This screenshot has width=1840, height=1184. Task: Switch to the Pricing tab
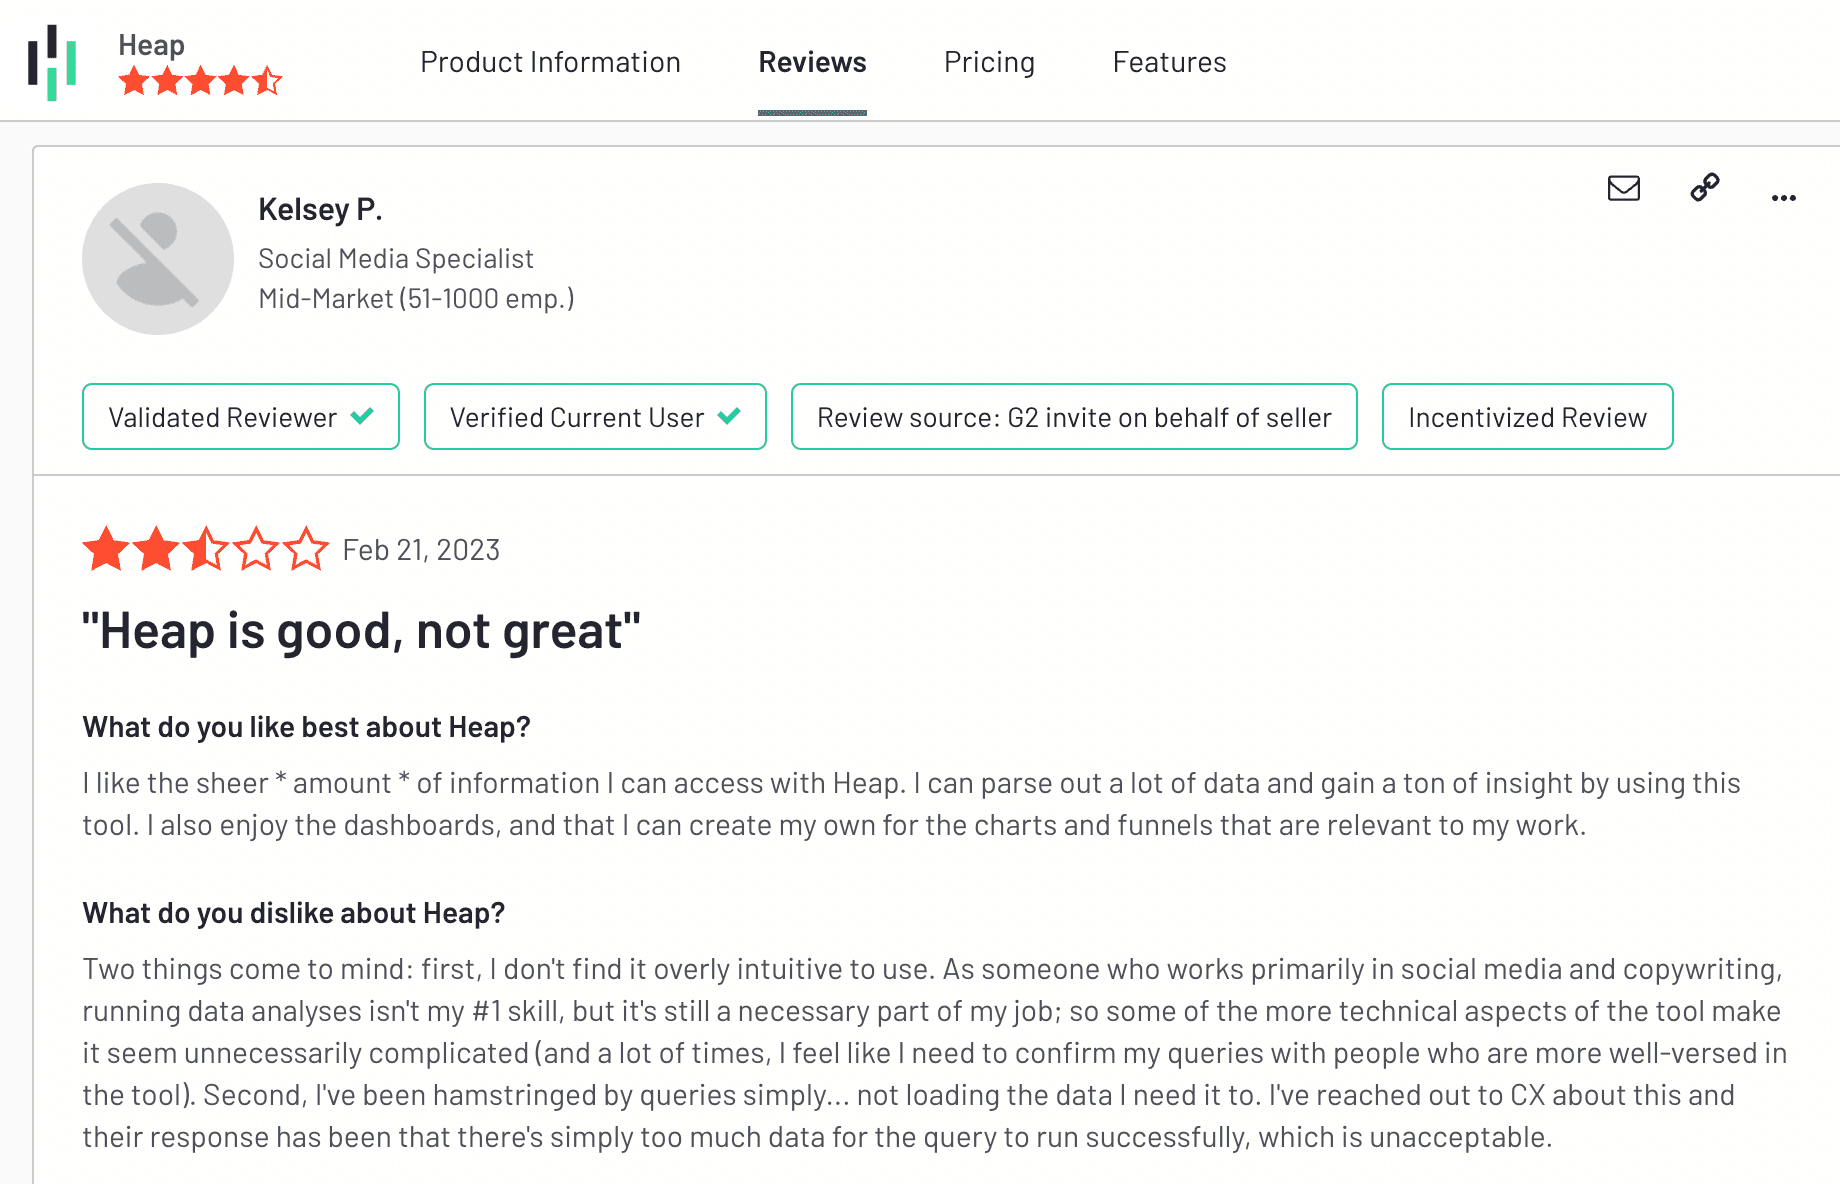point(989,62)
